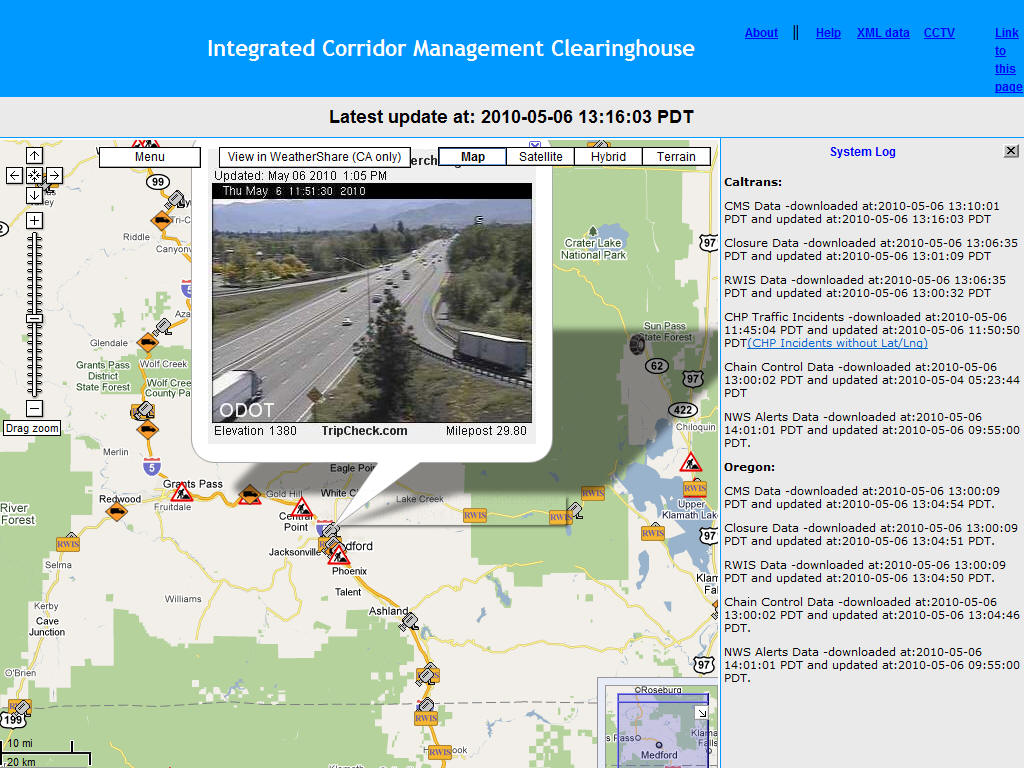Select the Terrain map type

point(676,157)
